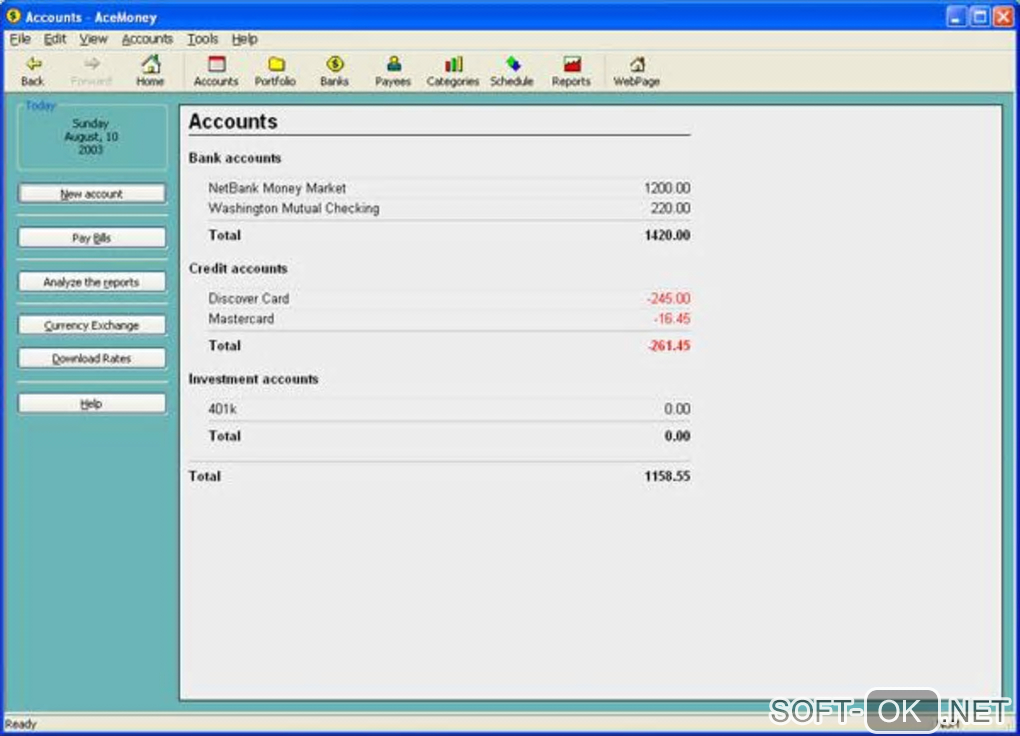Open the Payees toolbar icon
This screenshot has height=736, width=1020.
393,71
